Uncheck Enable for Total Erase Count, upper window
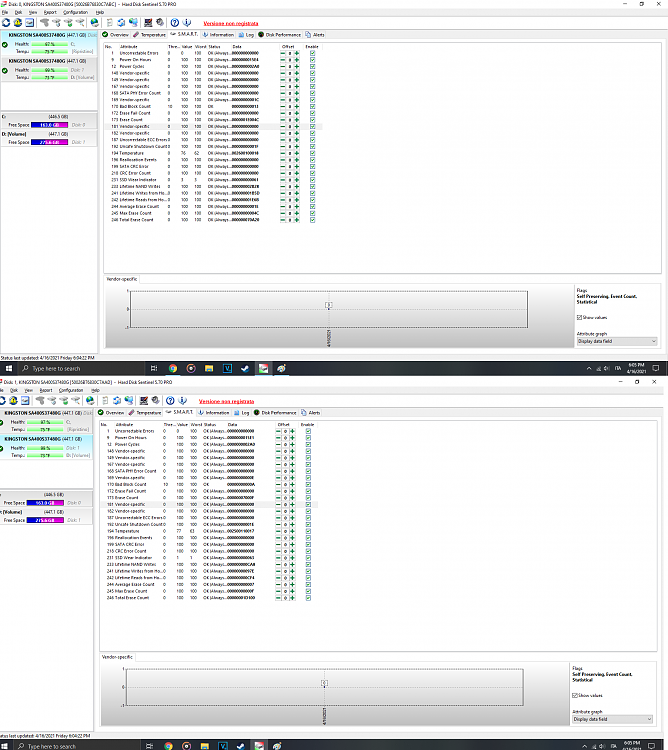 (x=312, y=220)
